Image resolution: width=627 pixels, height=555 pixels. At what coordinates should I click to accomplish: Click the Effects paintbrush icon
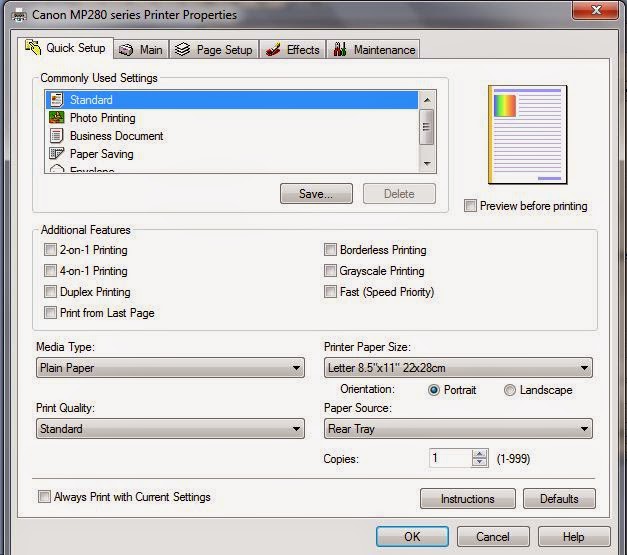coord(273,50)
